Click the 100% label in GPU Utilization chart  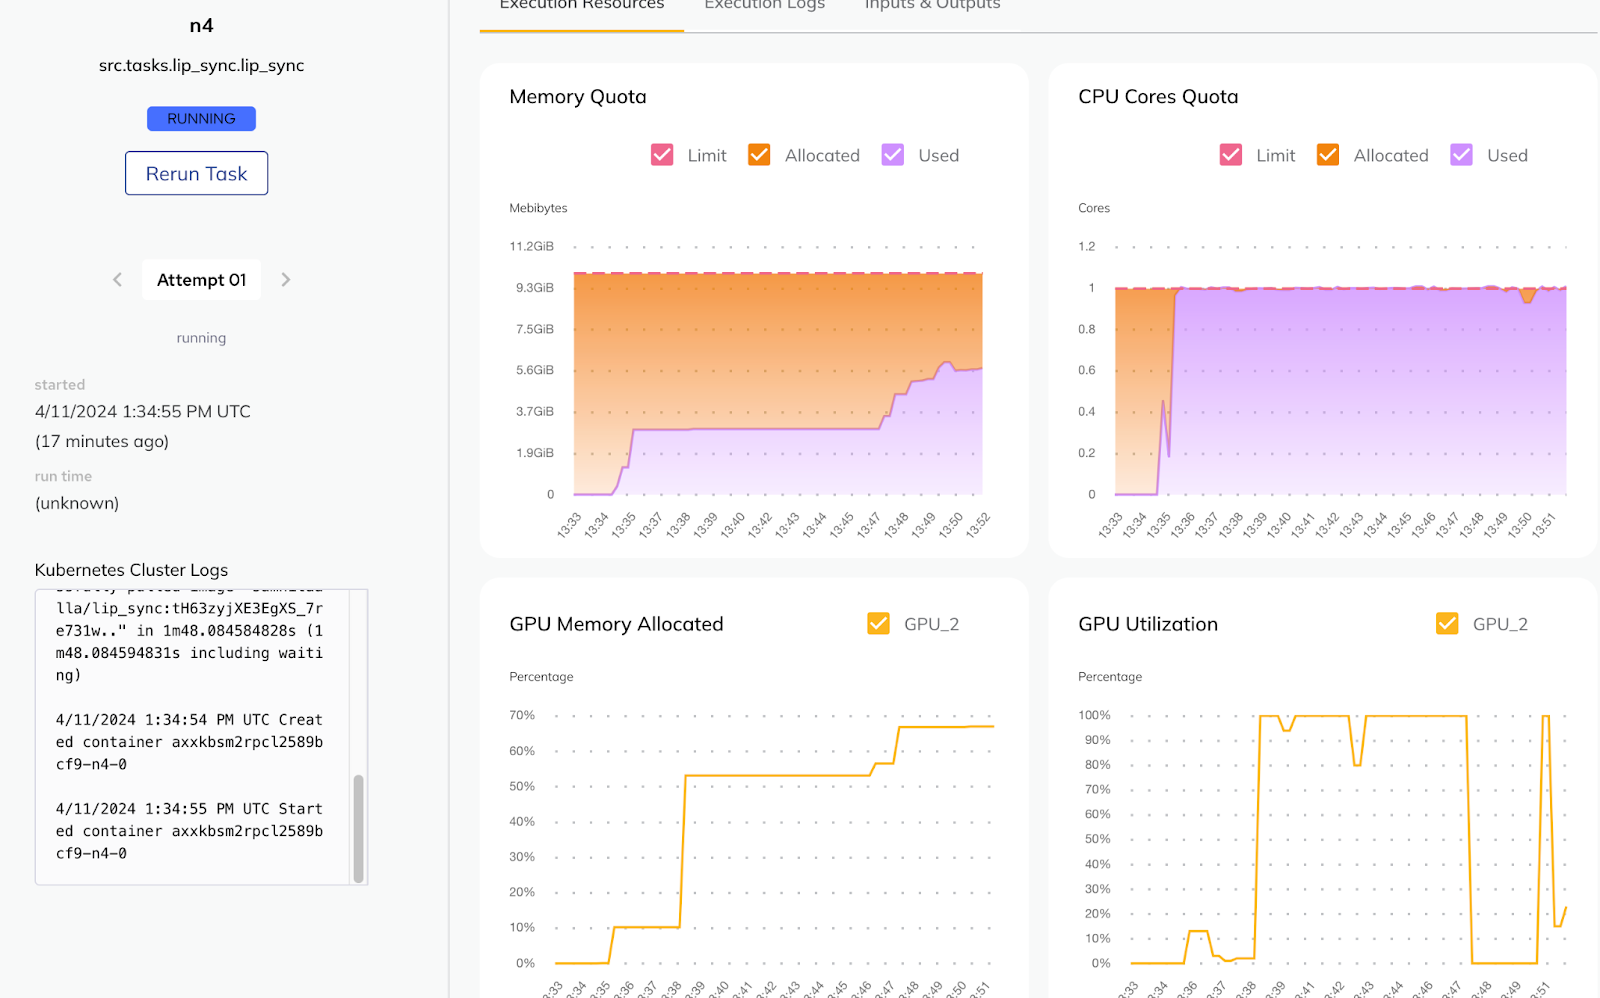pyautogui.click(x=1094, y=715)
